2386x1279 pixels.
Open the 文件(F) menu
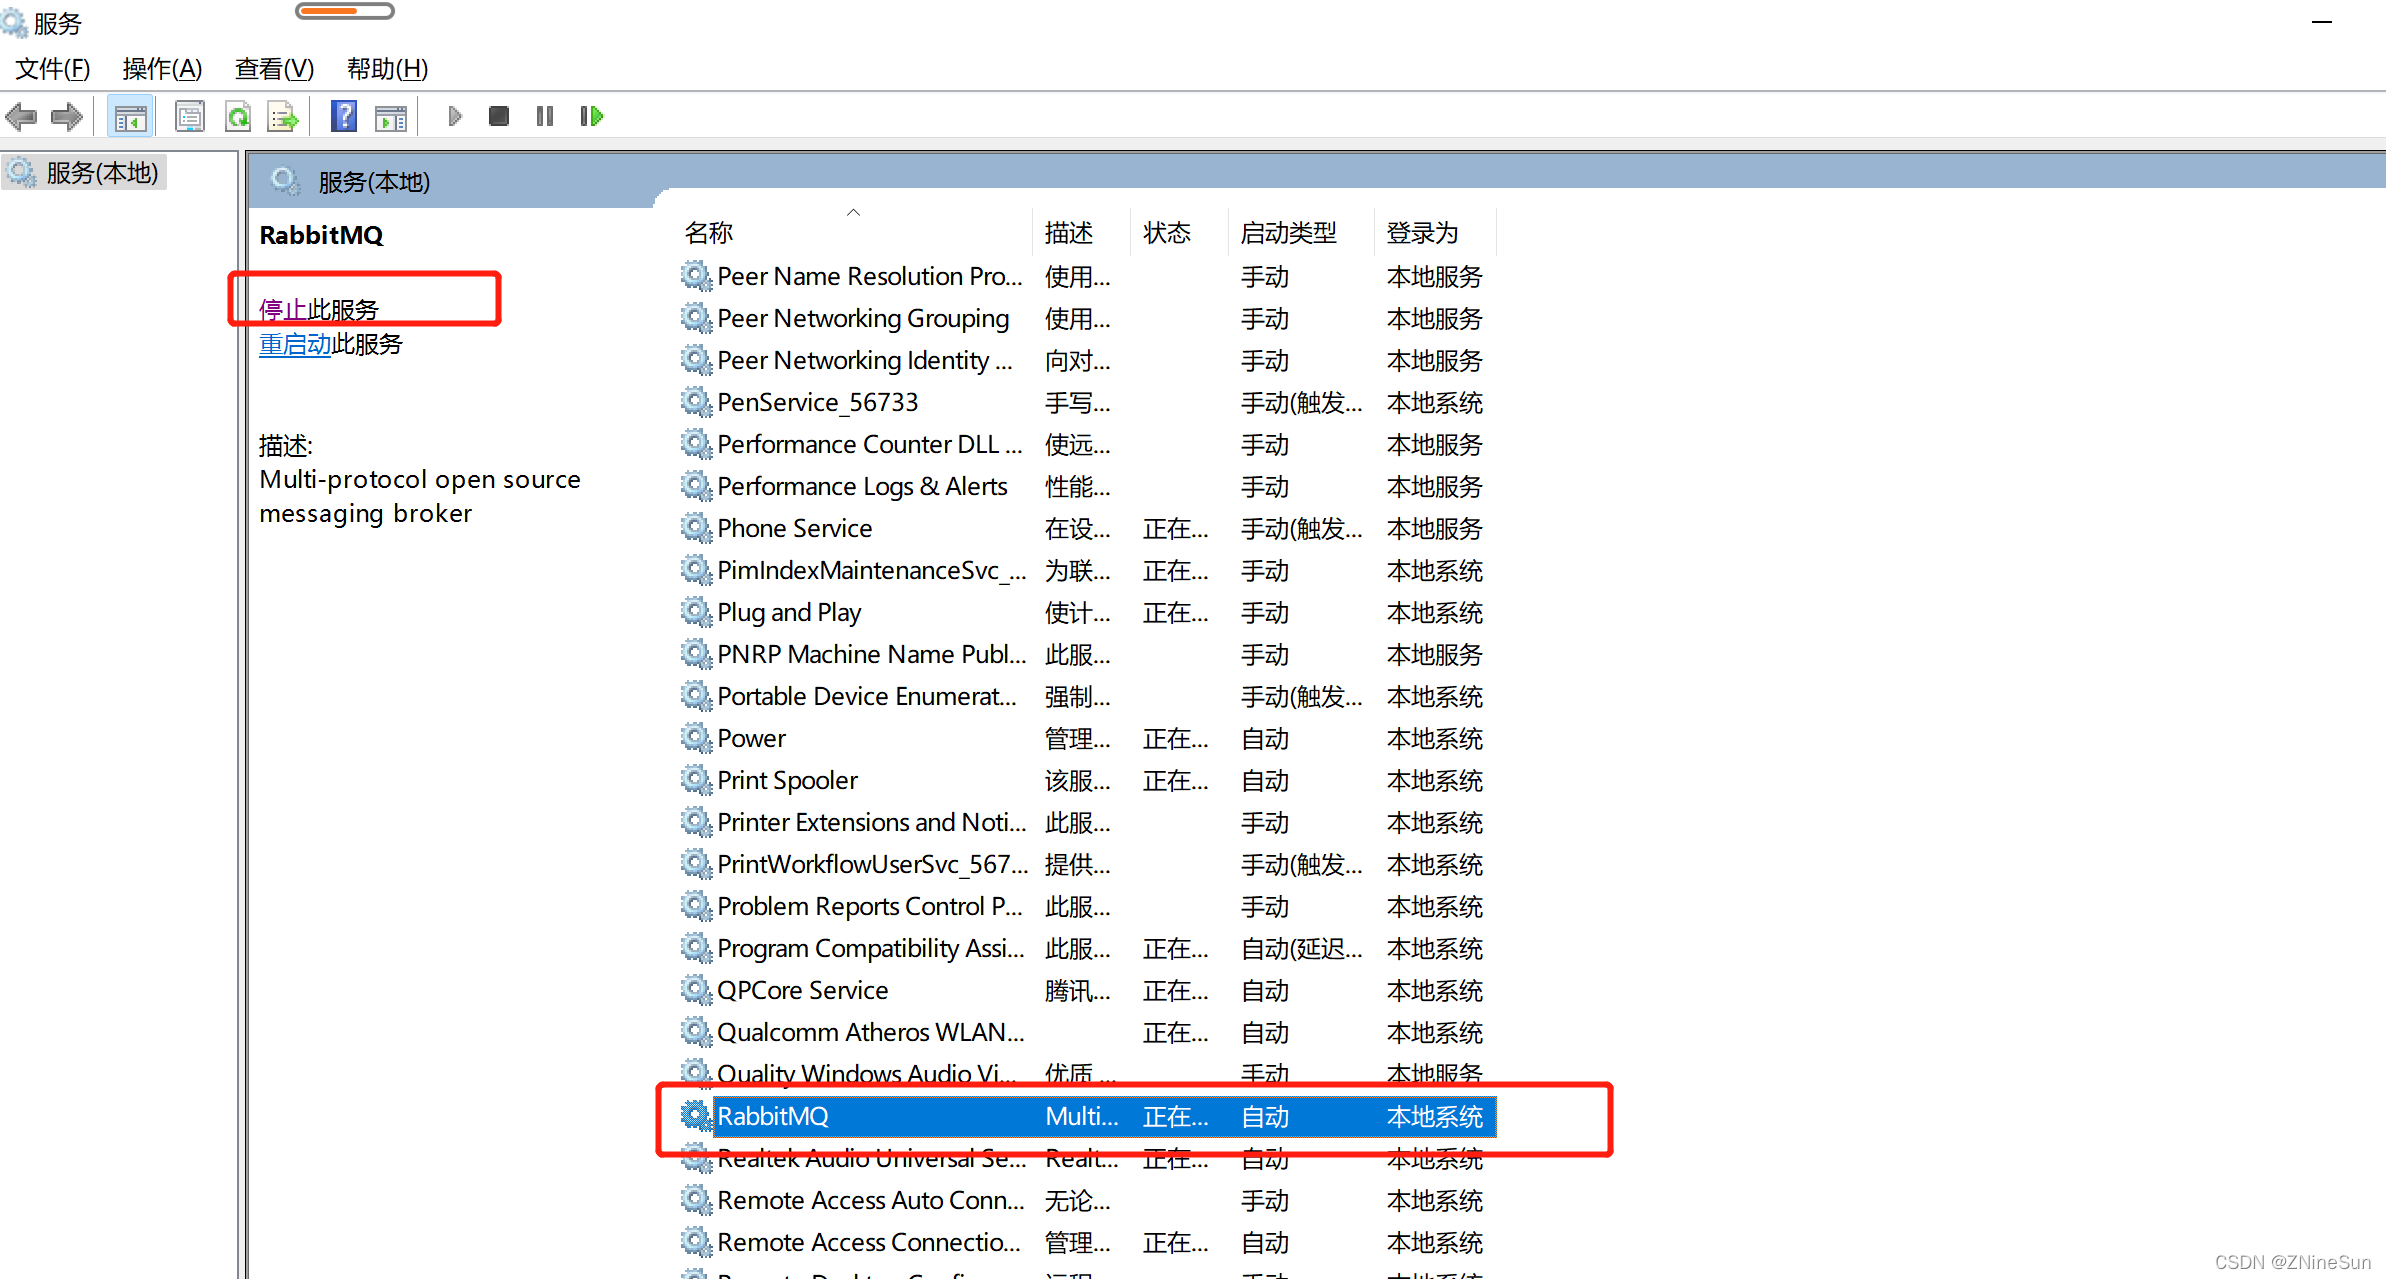(53, 69)
